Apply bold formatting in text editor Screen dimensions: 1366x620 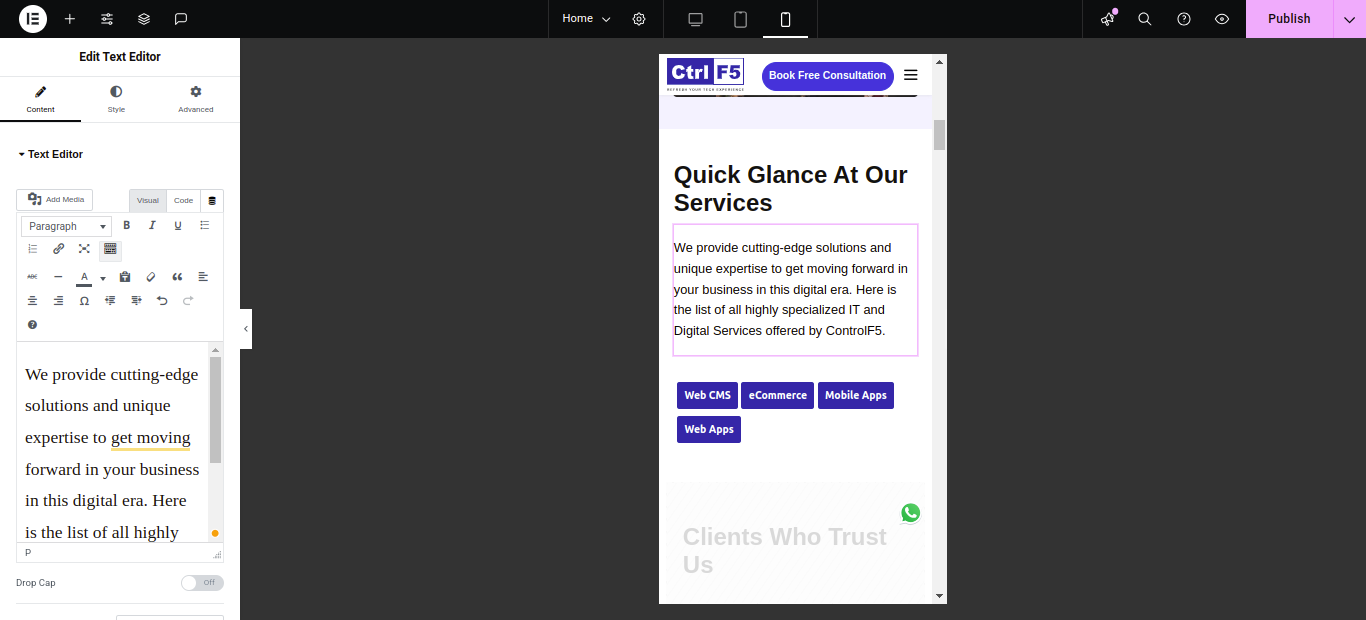pyautogui.click(x=127, y=225)
